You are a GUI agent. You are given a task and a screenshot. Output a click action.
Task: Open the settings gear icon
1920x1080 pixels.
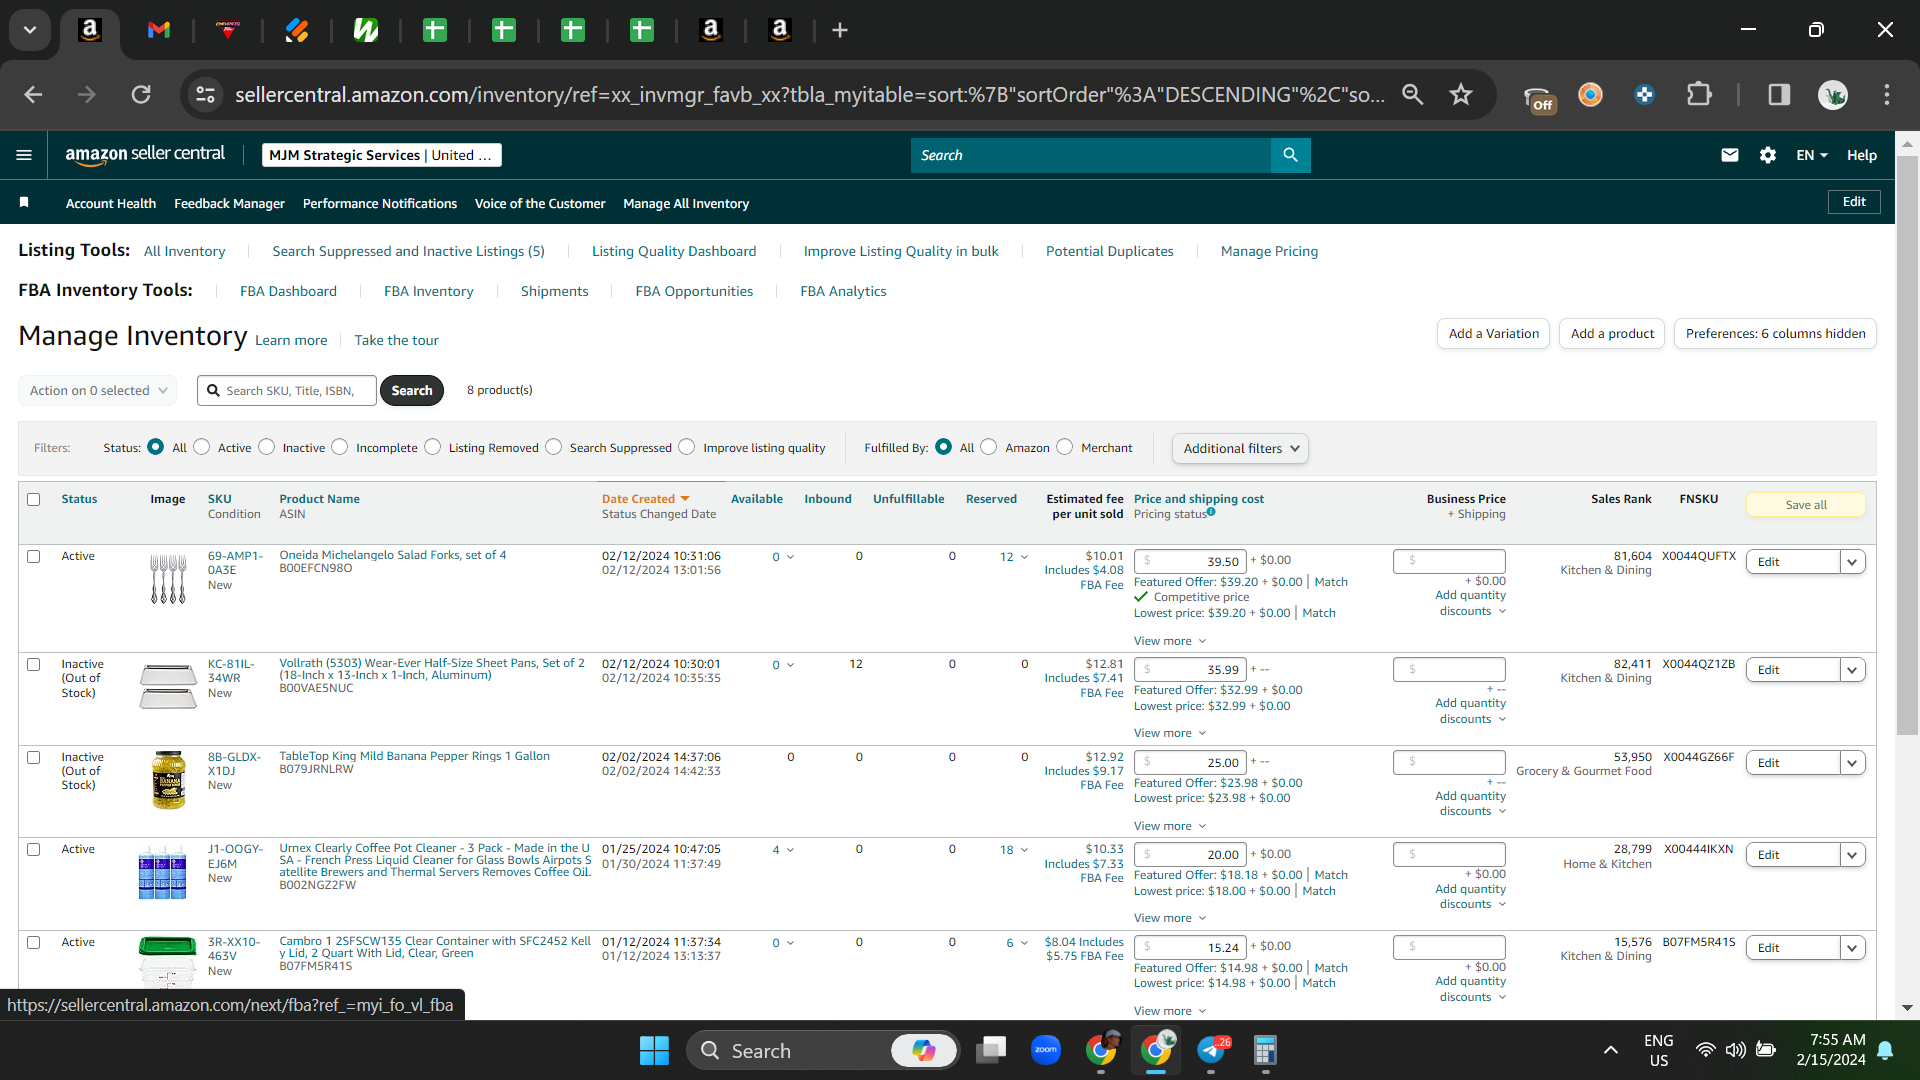1768,155
